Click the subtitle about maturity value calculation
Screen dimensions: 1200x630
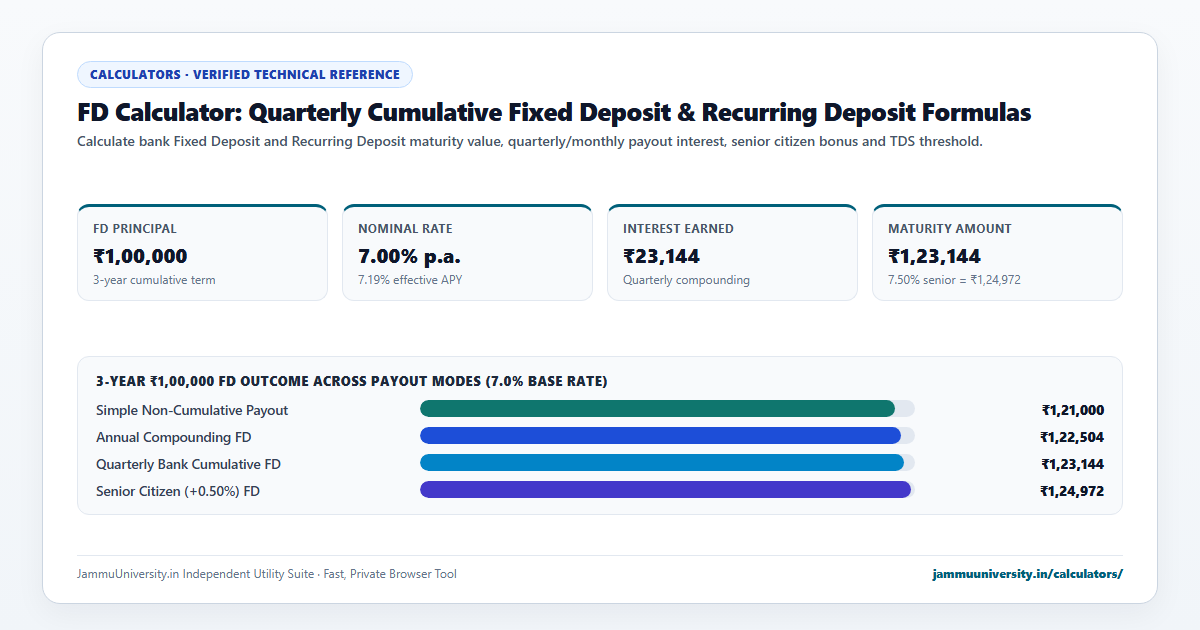[x=530, y=142]
